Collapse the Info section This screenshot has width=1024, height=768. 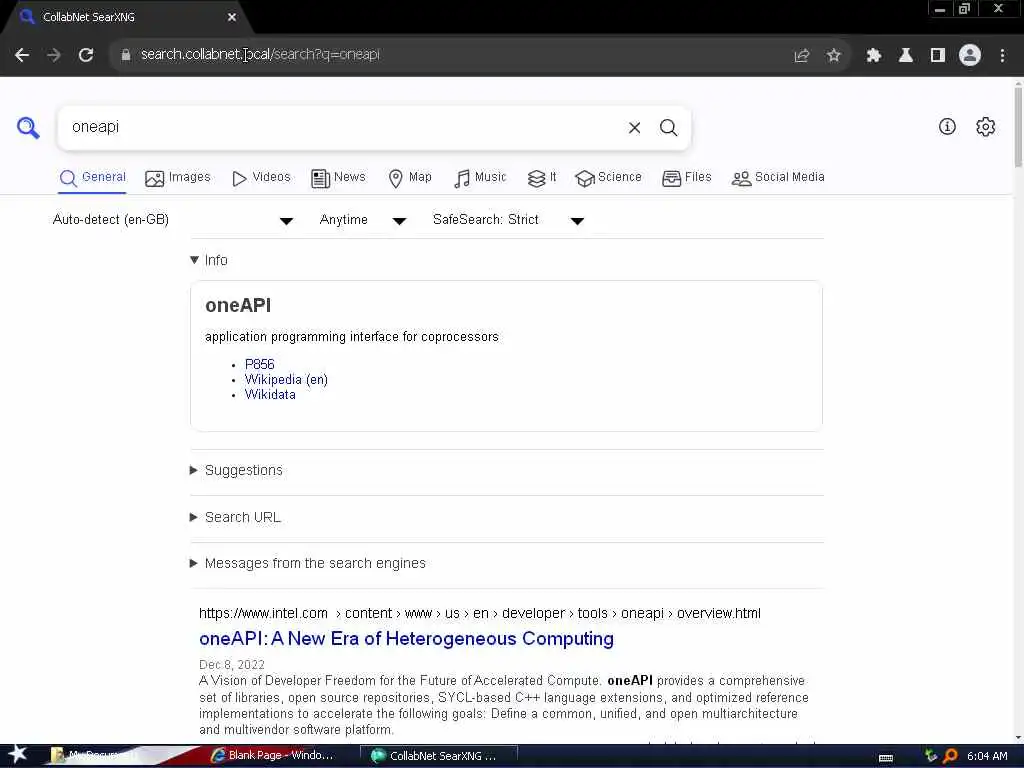[x=209, y=260]
